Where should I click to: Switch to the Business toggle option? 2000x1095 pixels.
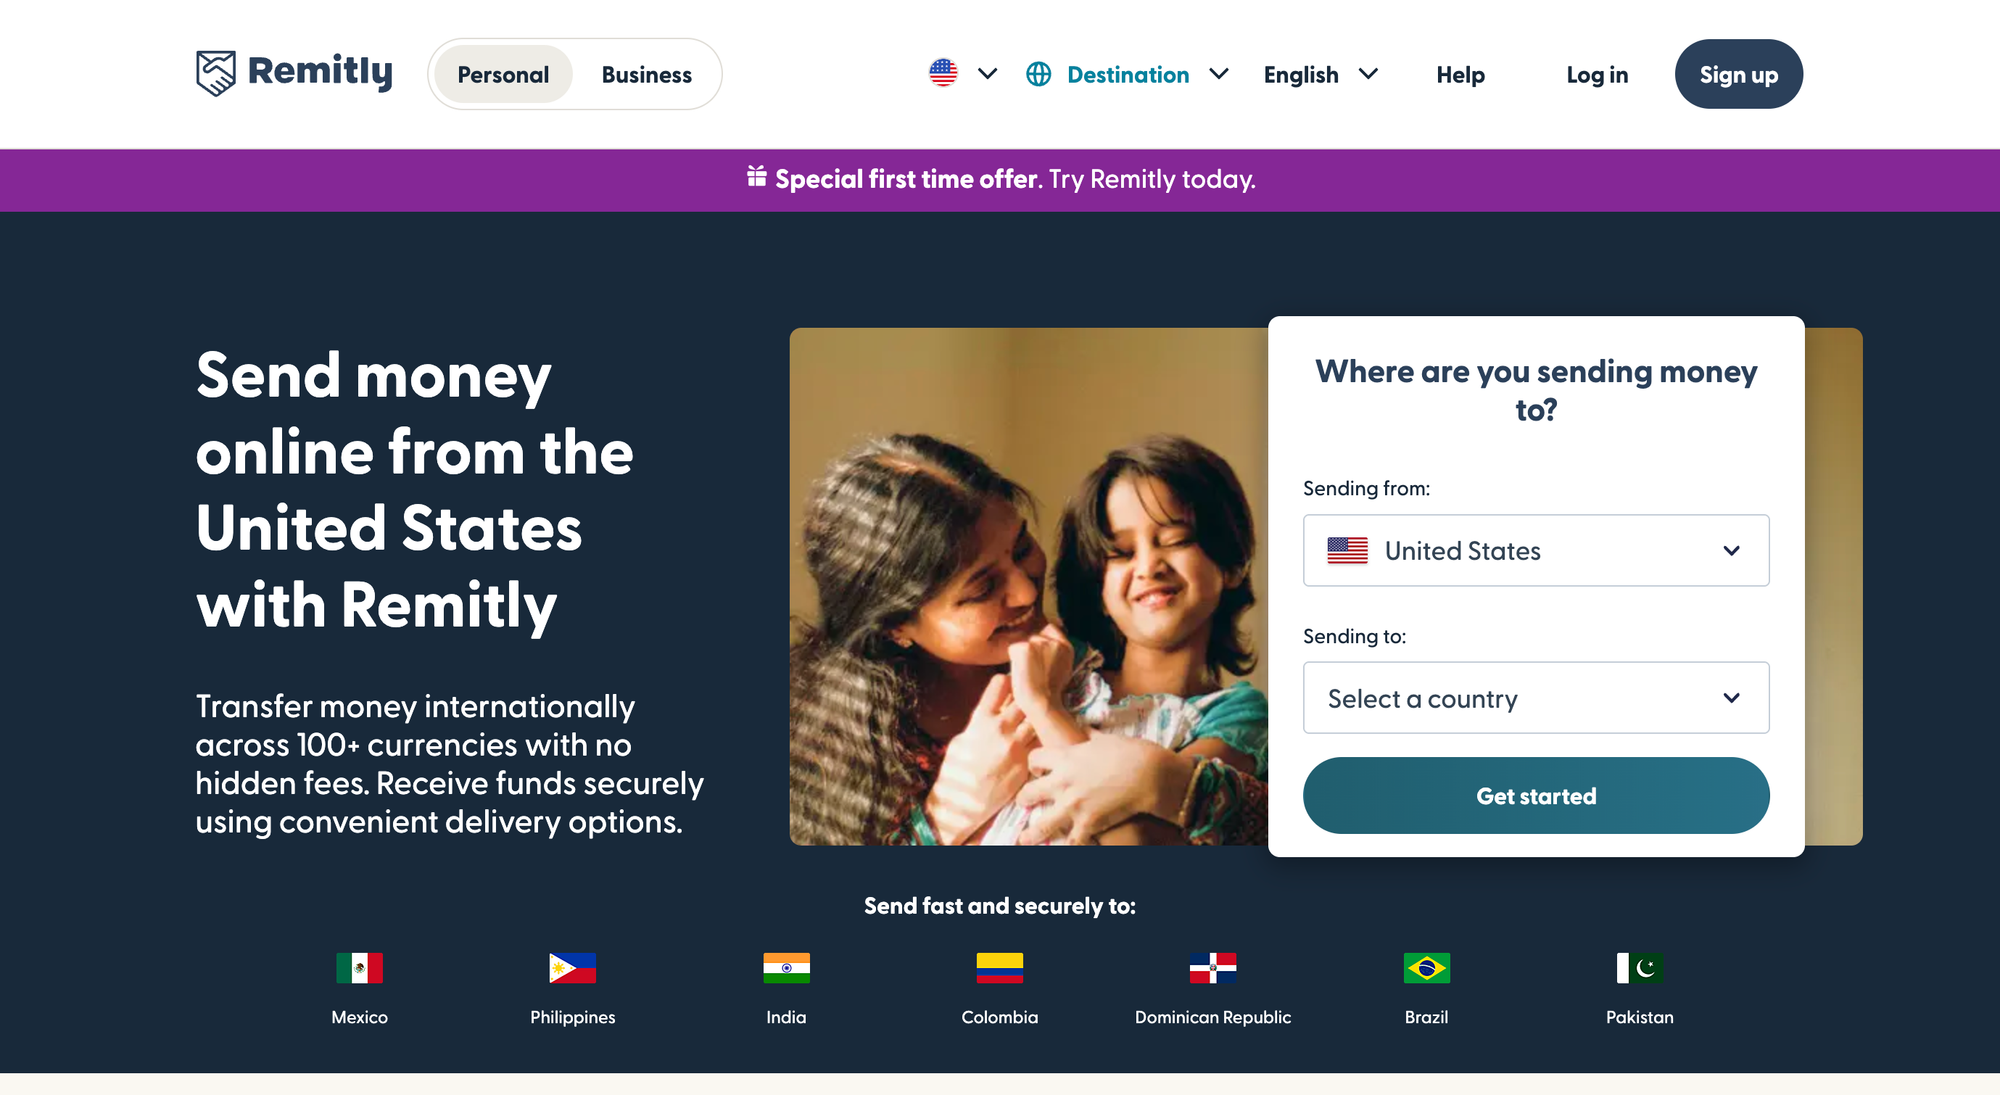point(646,74)
